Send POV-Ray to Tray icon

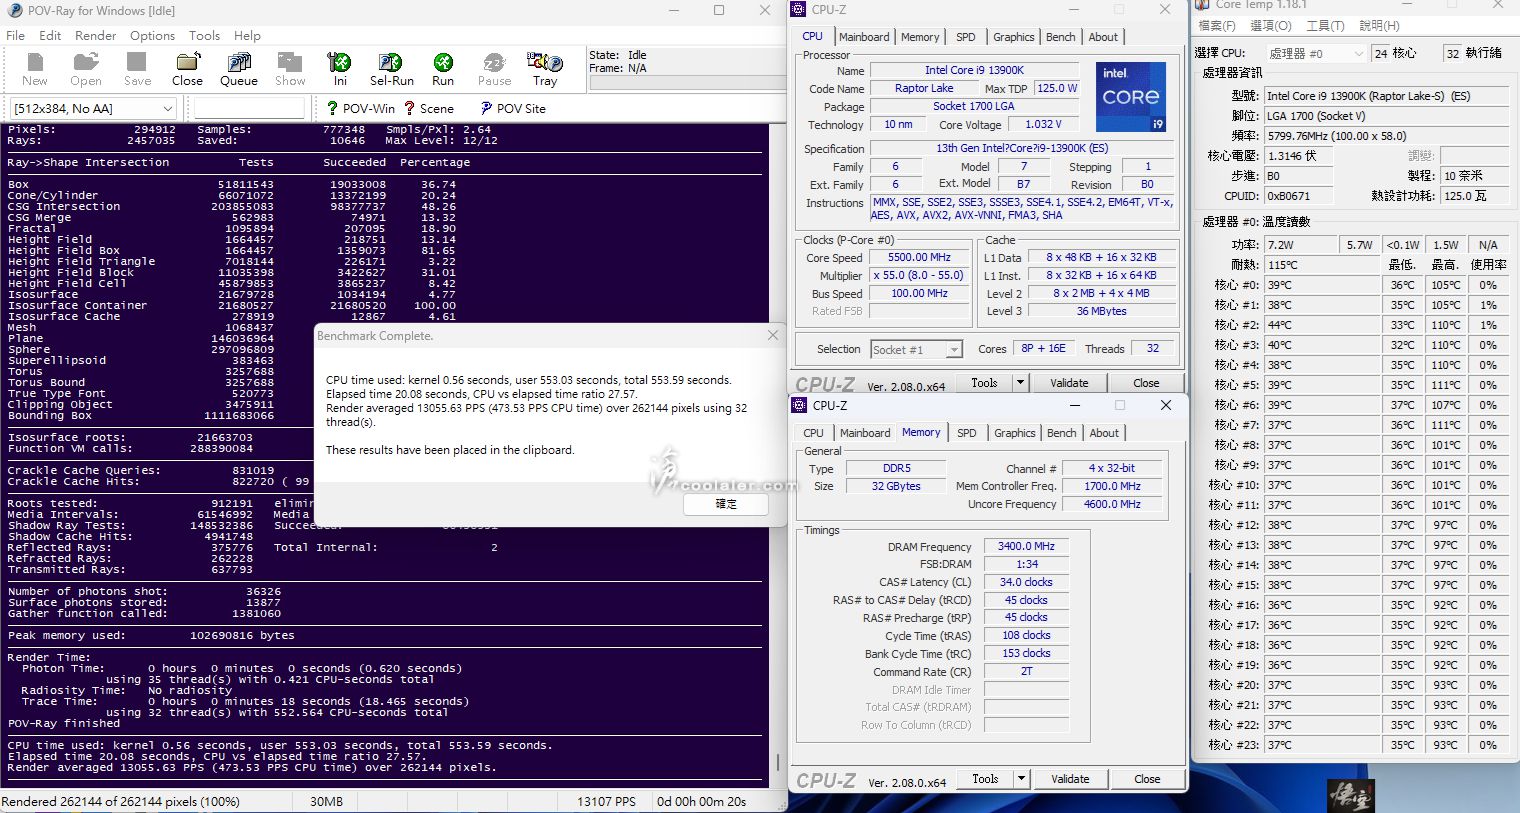(545, 69)
